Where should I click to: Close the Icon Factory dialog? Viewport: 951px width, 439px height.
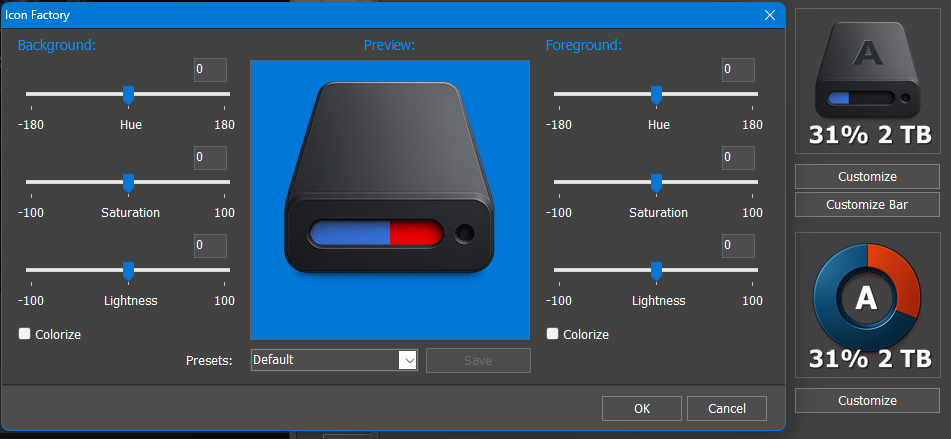[x=769, y=15]
